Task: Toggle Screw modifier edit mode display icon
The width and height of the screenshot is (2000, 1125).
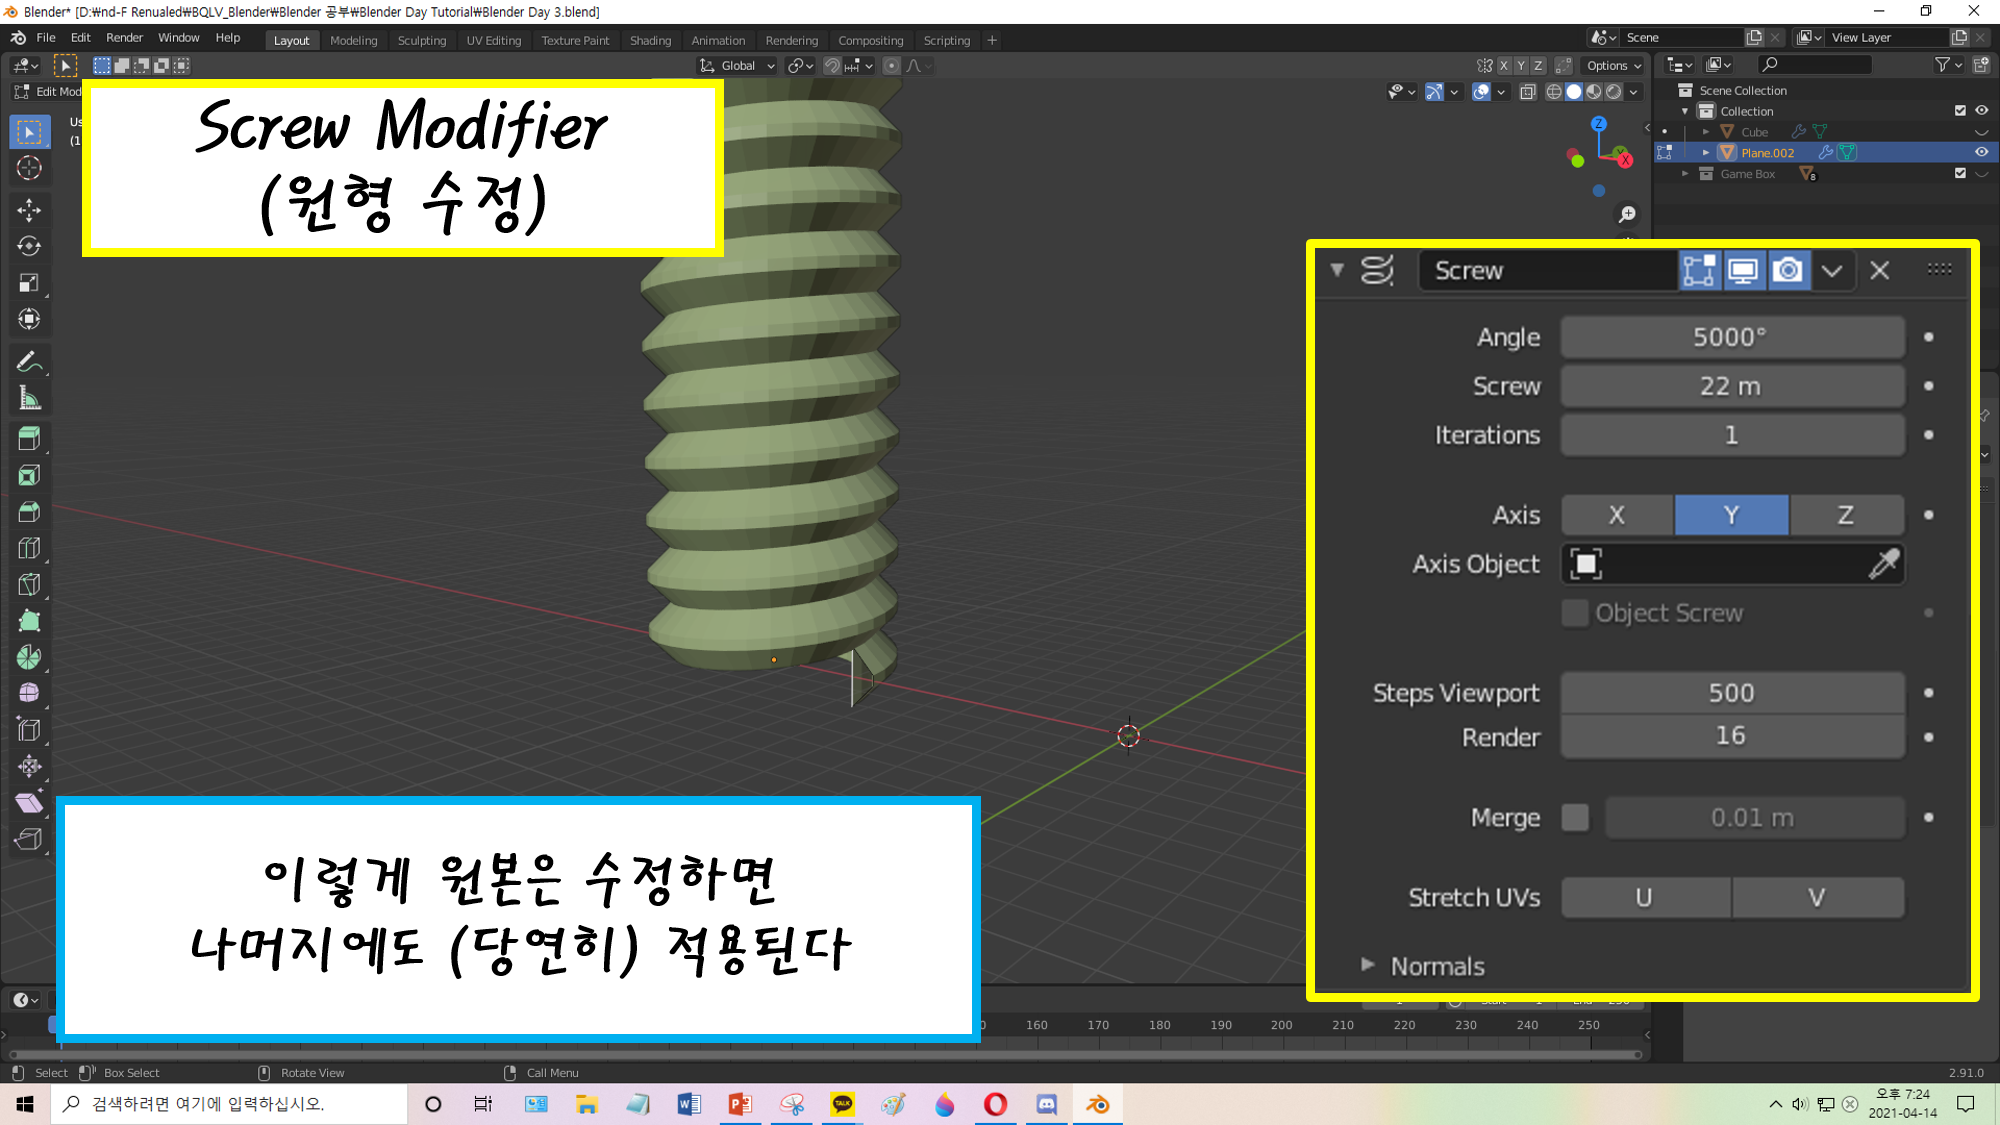Action: click(x=1699, y=271)
